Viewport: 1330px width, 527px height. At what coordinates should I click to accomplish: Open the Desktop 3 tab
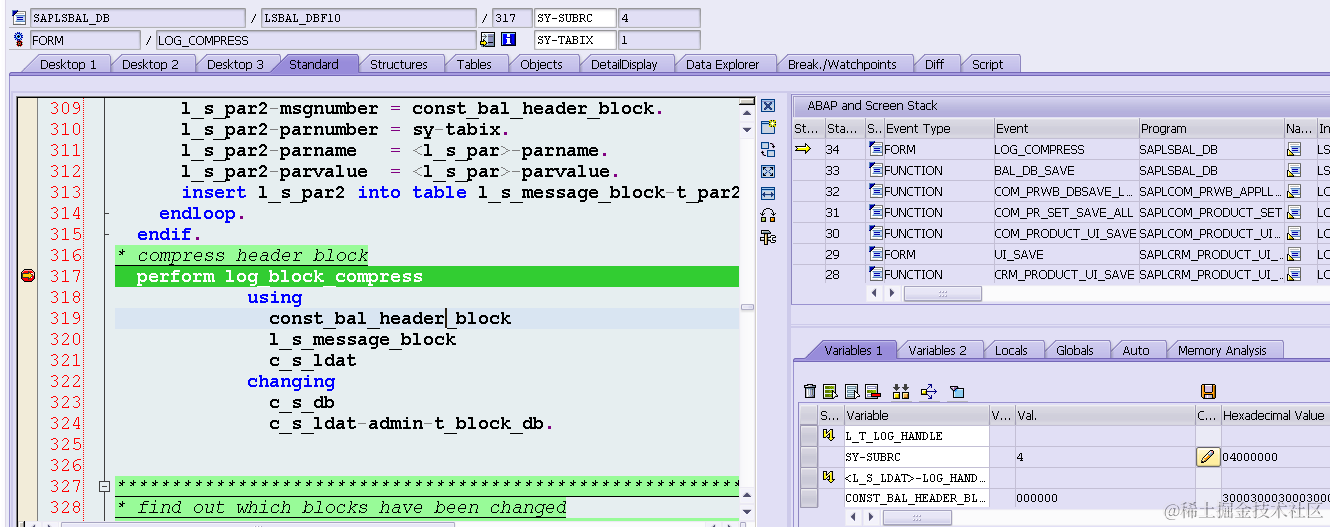(235, 64)
